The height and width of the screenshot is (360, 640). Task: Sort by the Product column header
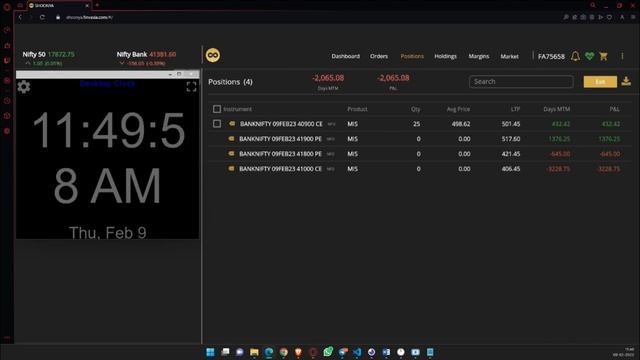(357, 109)
